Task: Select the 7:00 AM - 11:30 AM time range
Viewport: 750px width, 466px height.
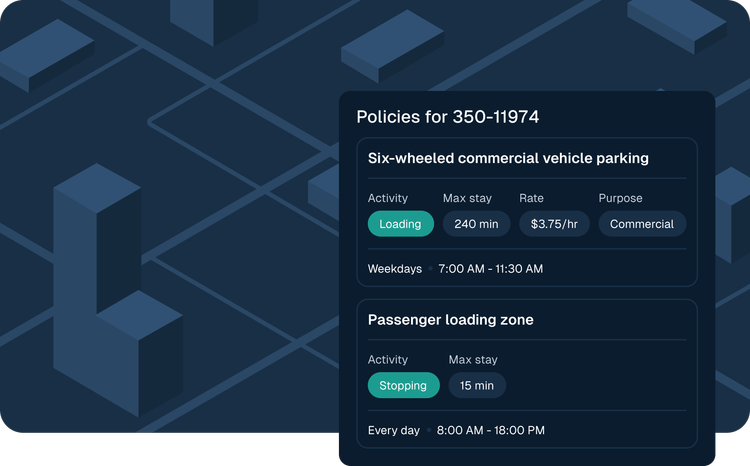Action: (490, 269)
